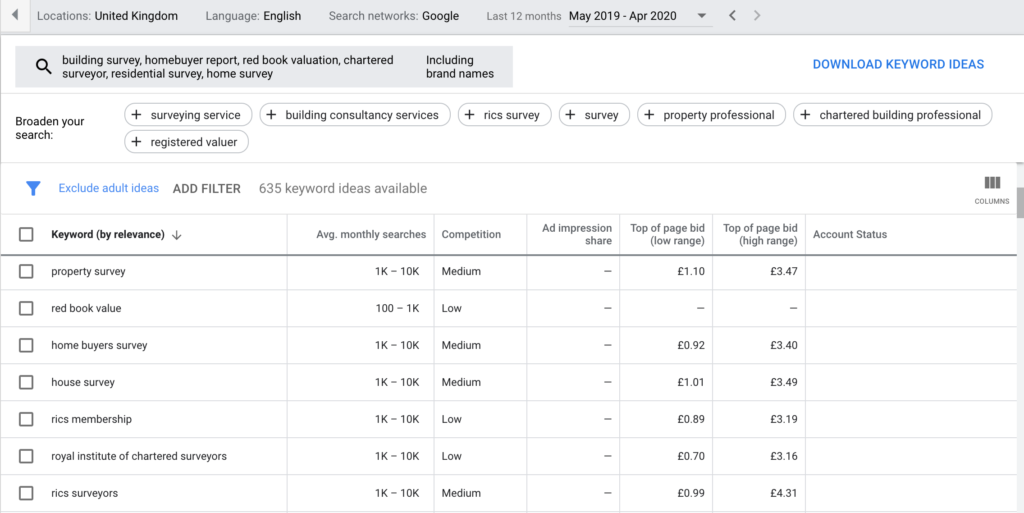This screenshot has width=1024, height=513.
Task: Add 'rics survey' suggestion chip
Action: pyautogui.click(x=504, y=115)
